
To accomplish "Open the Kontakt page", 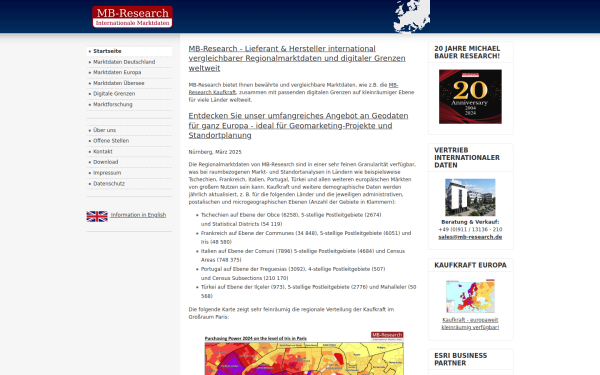I will [103, 151].
